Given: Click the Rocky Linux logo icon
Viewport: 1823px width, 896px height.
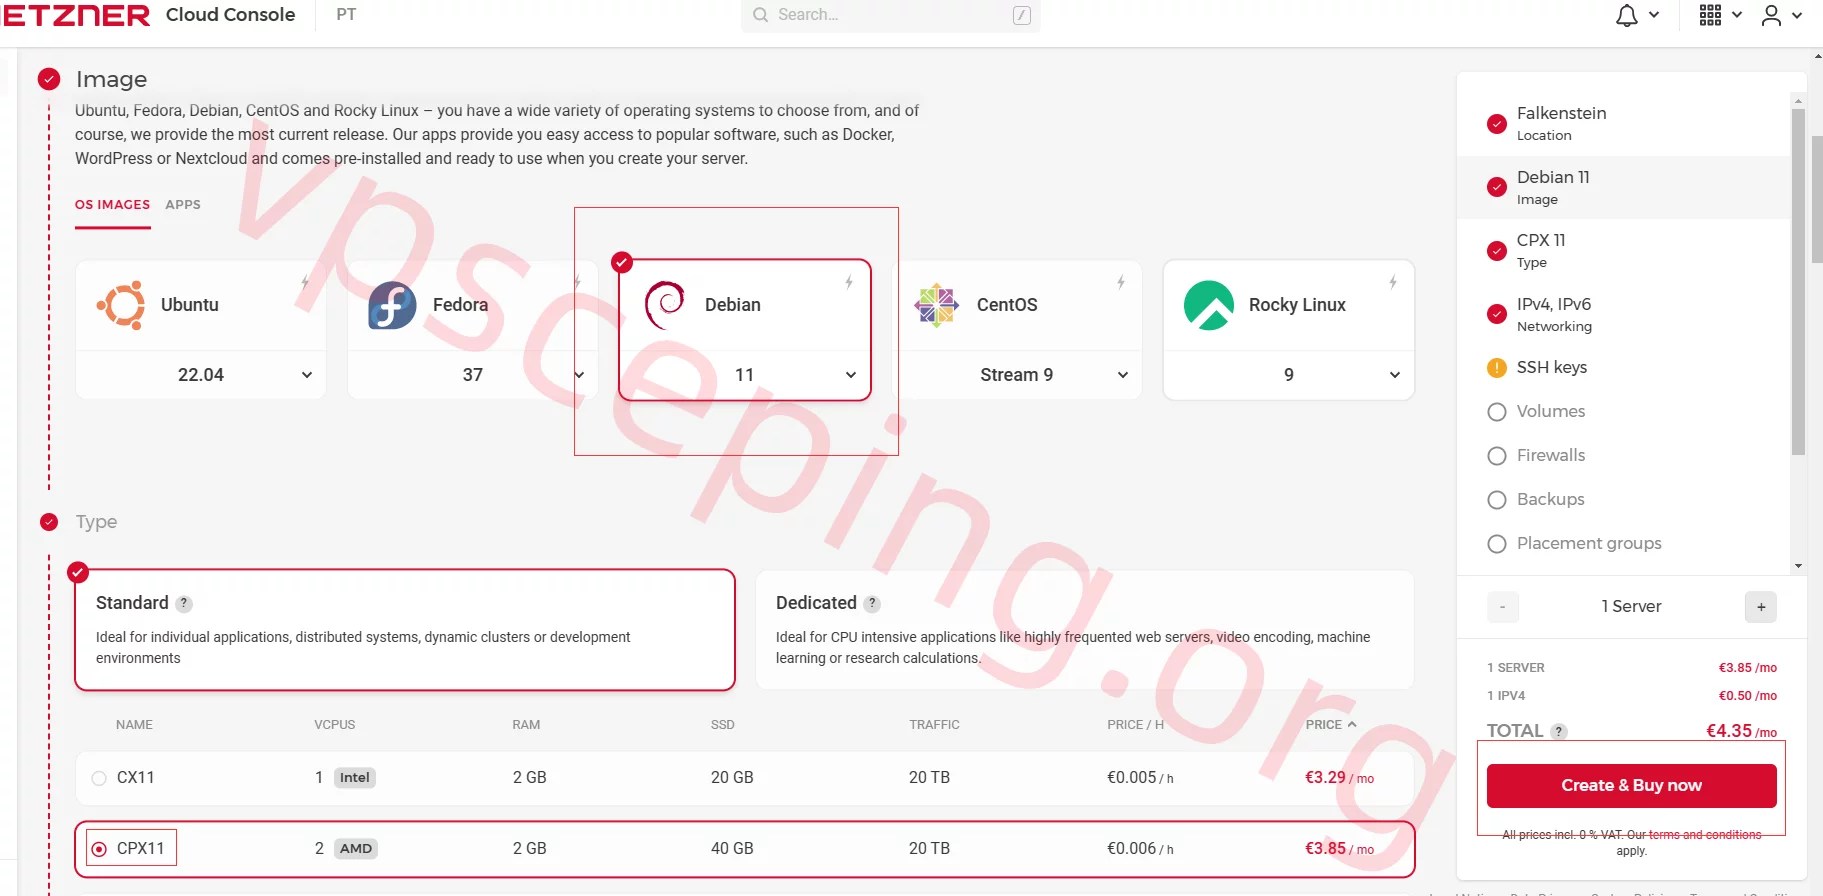Looking at the screenshot, I should (1209, 305).
